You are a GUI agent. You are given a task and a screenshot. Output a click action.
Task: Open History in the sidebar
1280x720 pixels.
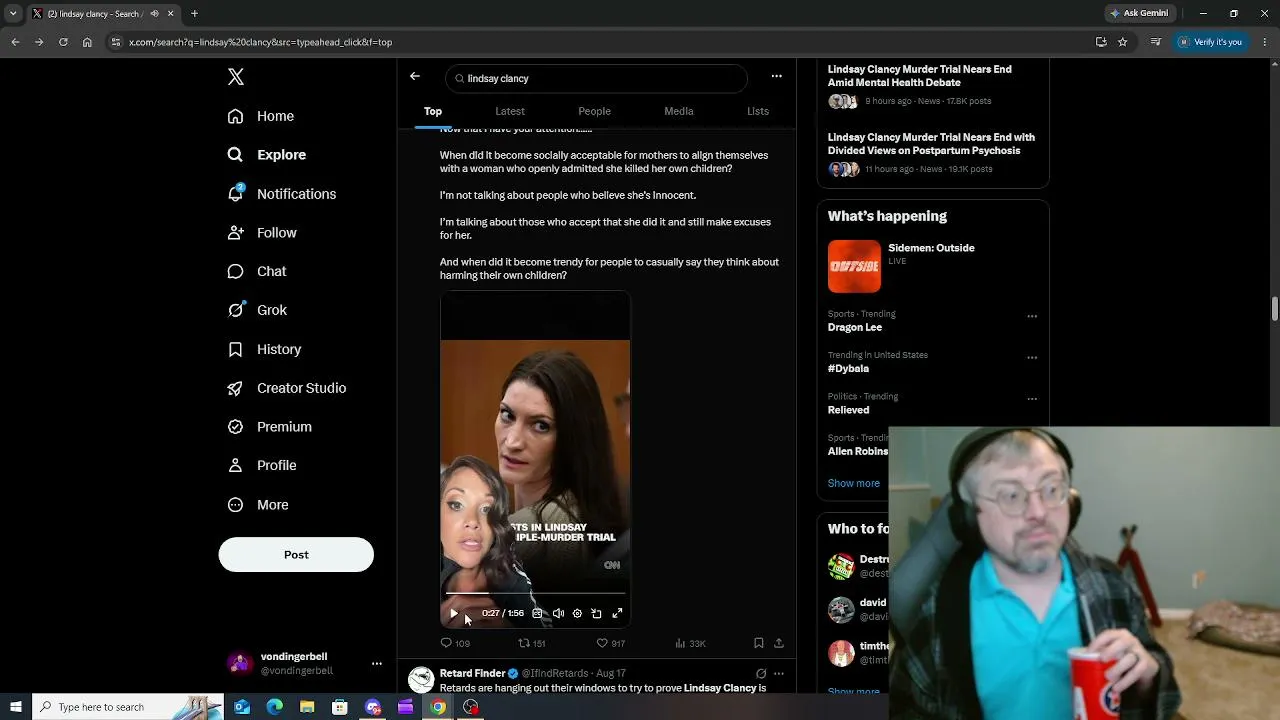click(264, 349)
